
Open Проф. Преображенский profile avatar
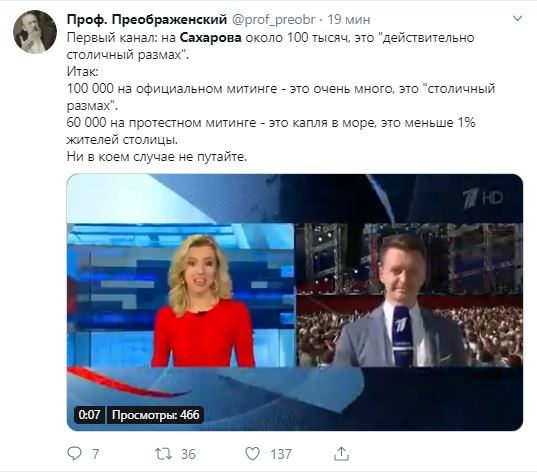[x=35, y=32]
